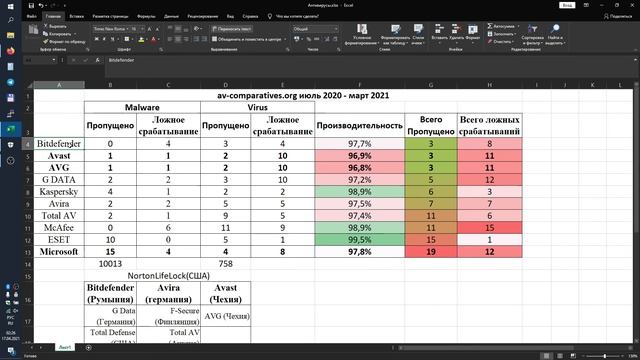Open Format as Table (Форматировать как таблицу)
The height and width of the screenshot is (360, 640).
(395, 34)
